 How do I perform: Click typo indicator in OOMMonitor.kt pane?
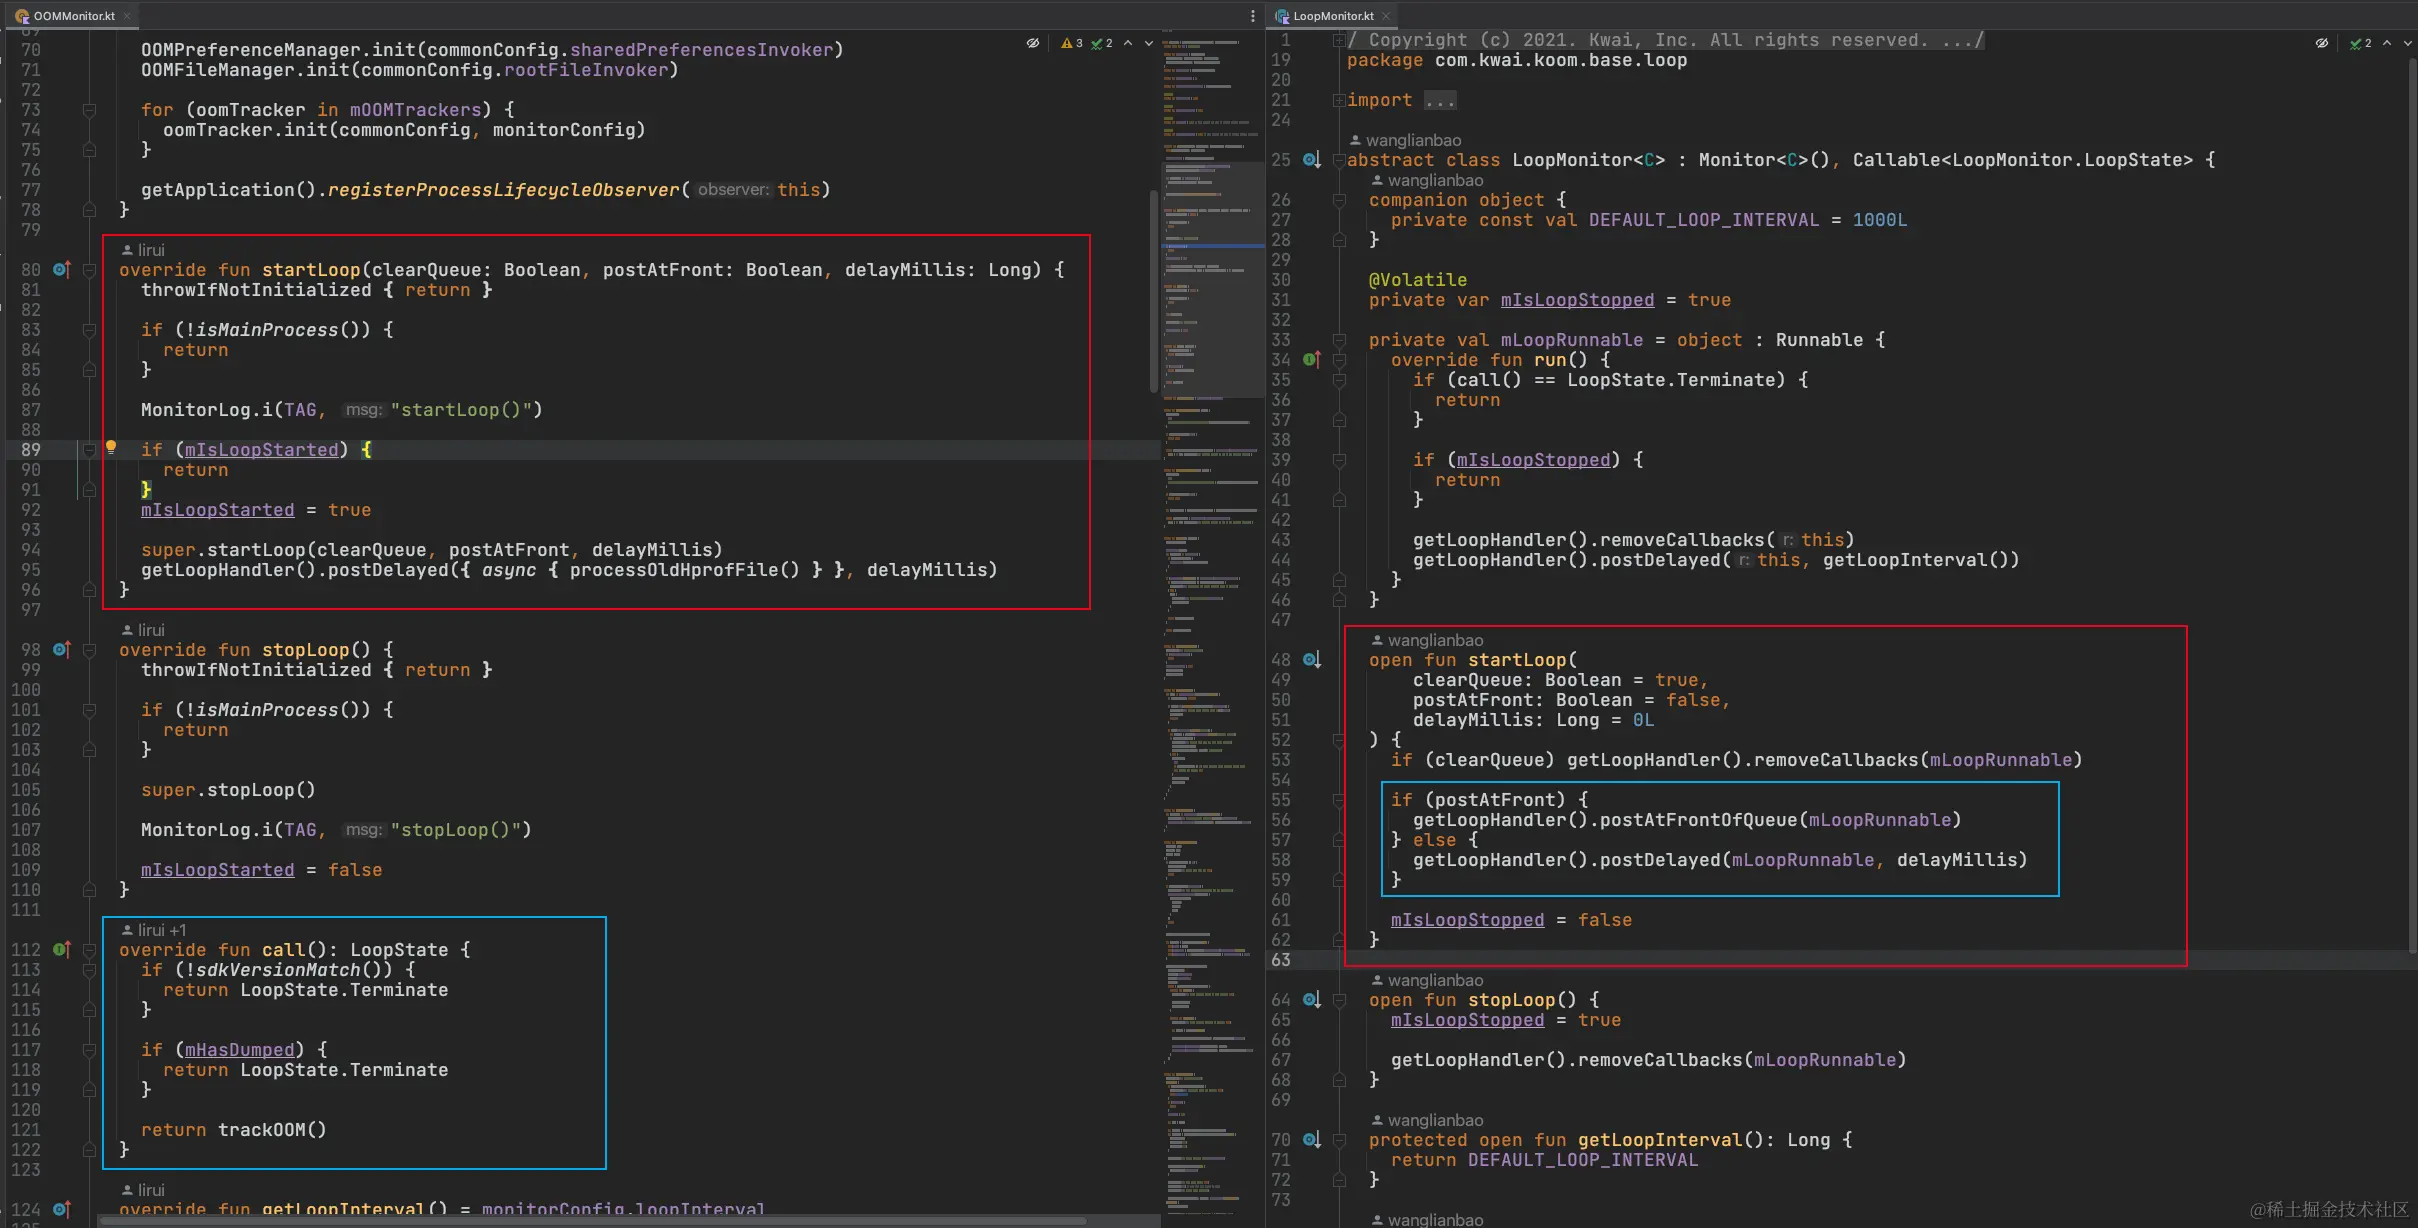point(1102,43)
